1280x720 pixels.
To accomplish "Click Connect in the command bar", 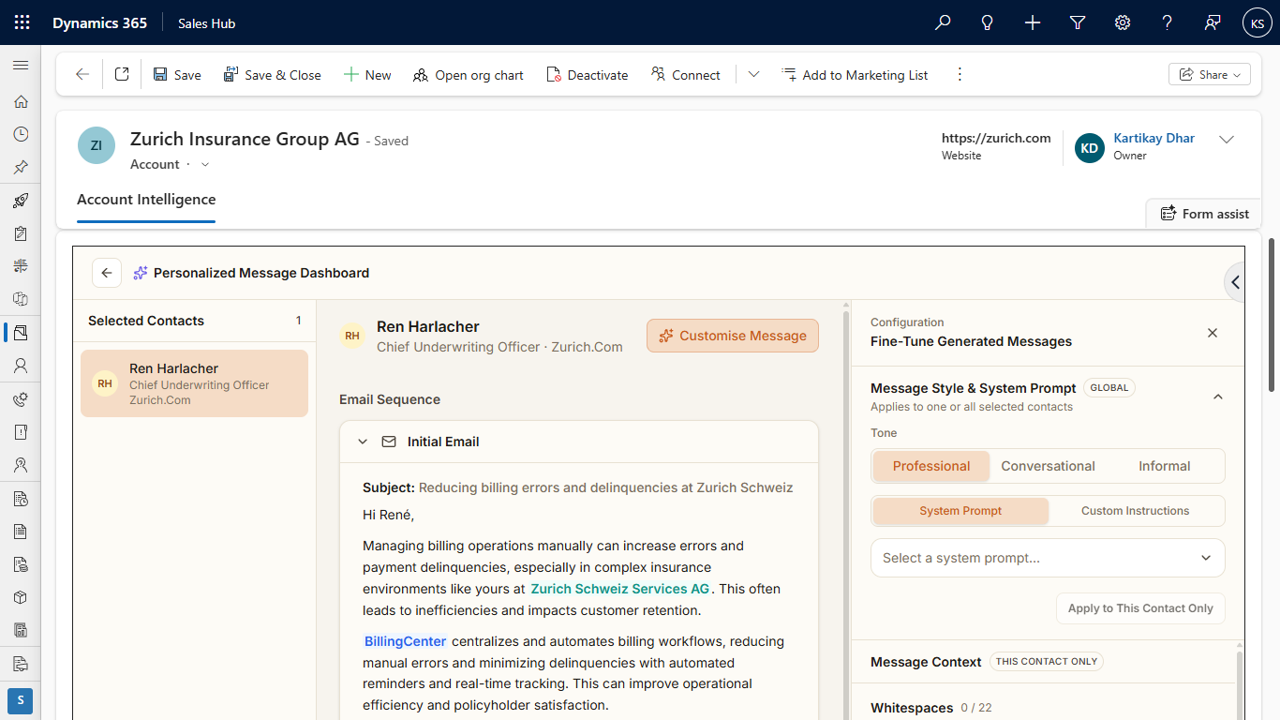I will point(685,74).
